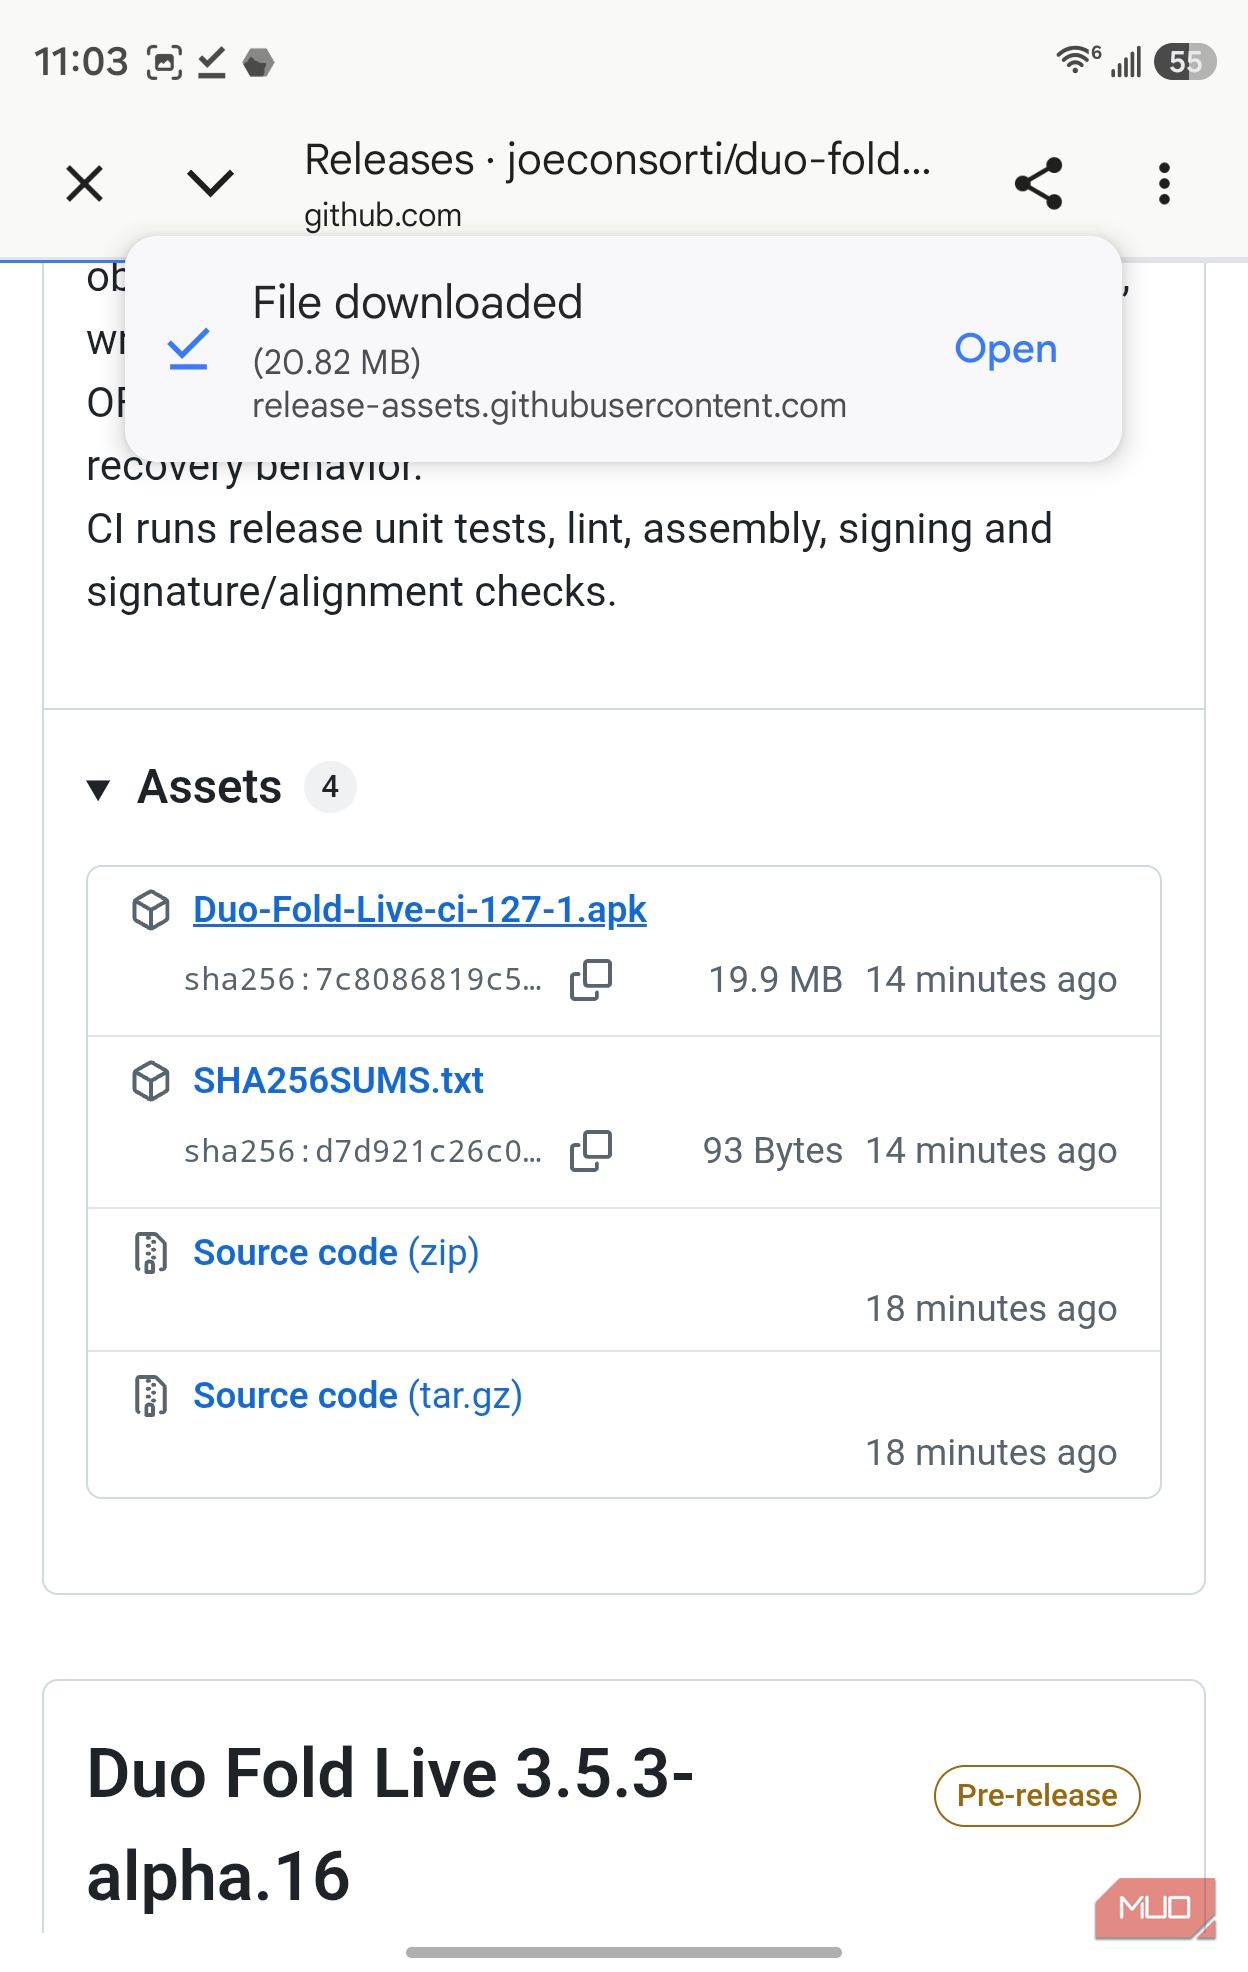Tap the 19.9 MB file size
Image resolution: width=1248 pixels, height=1972 pixels.
(x=775, y=980)
